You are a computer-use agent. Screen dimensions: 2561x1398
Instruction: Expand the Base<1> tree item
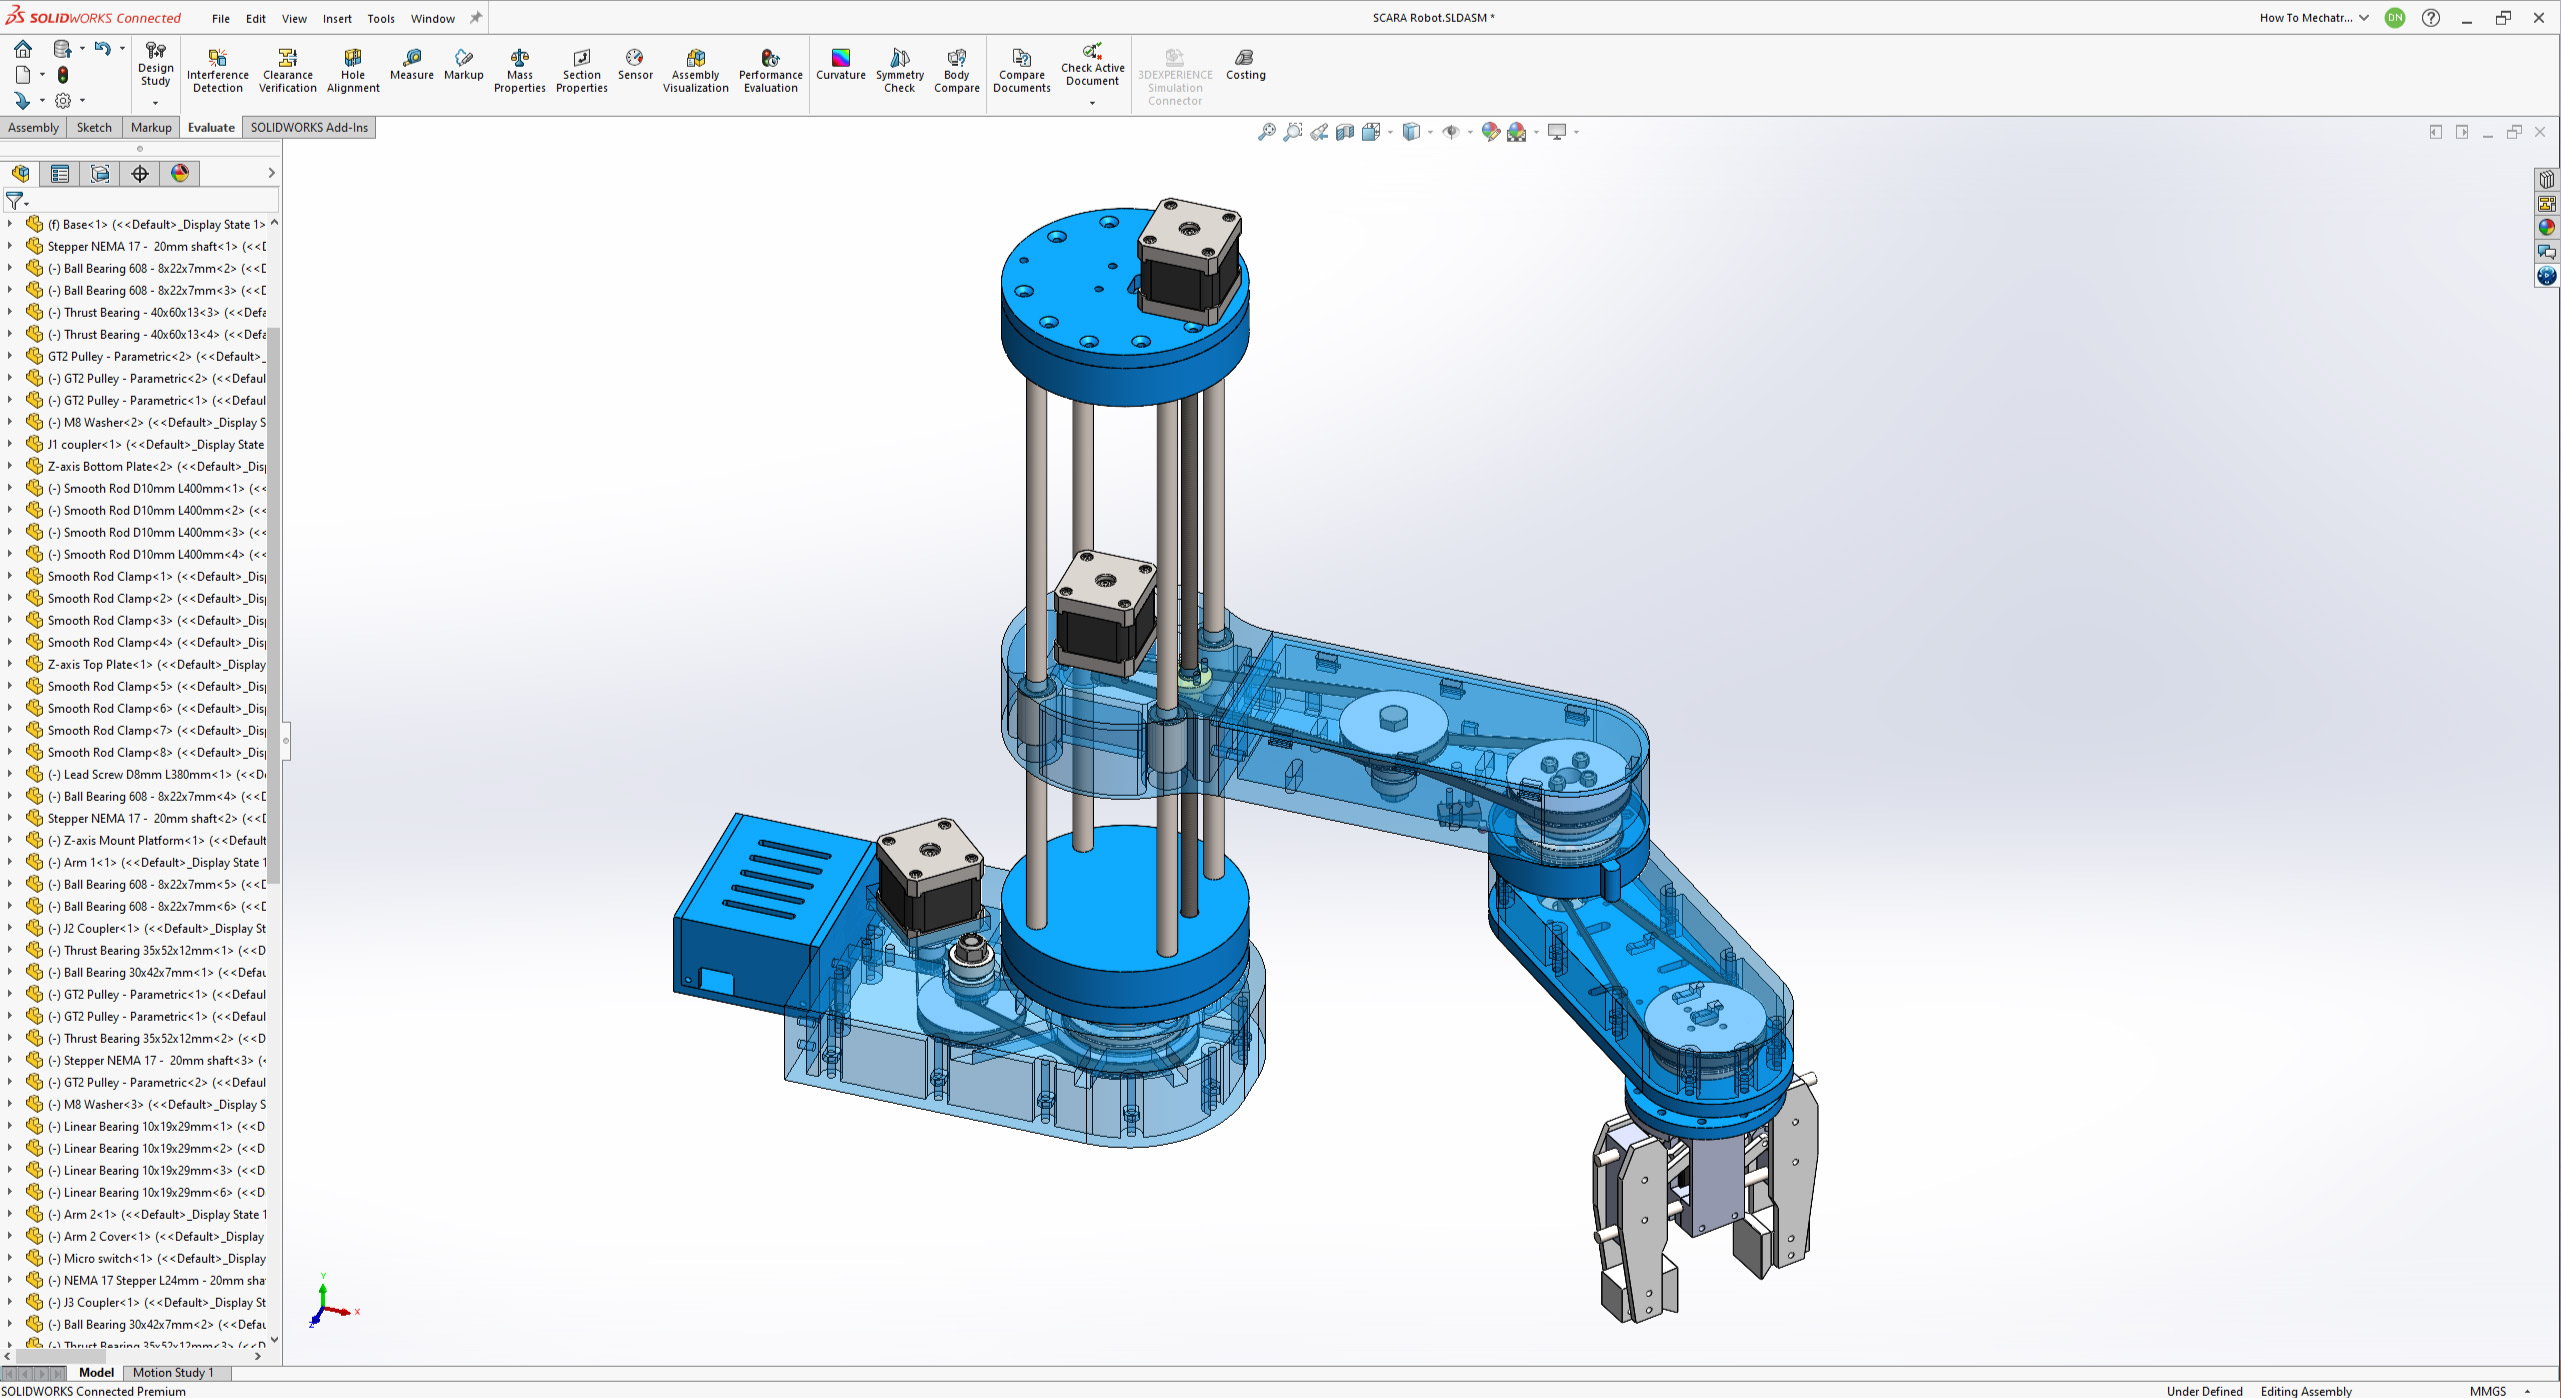(x=10, y=224)
